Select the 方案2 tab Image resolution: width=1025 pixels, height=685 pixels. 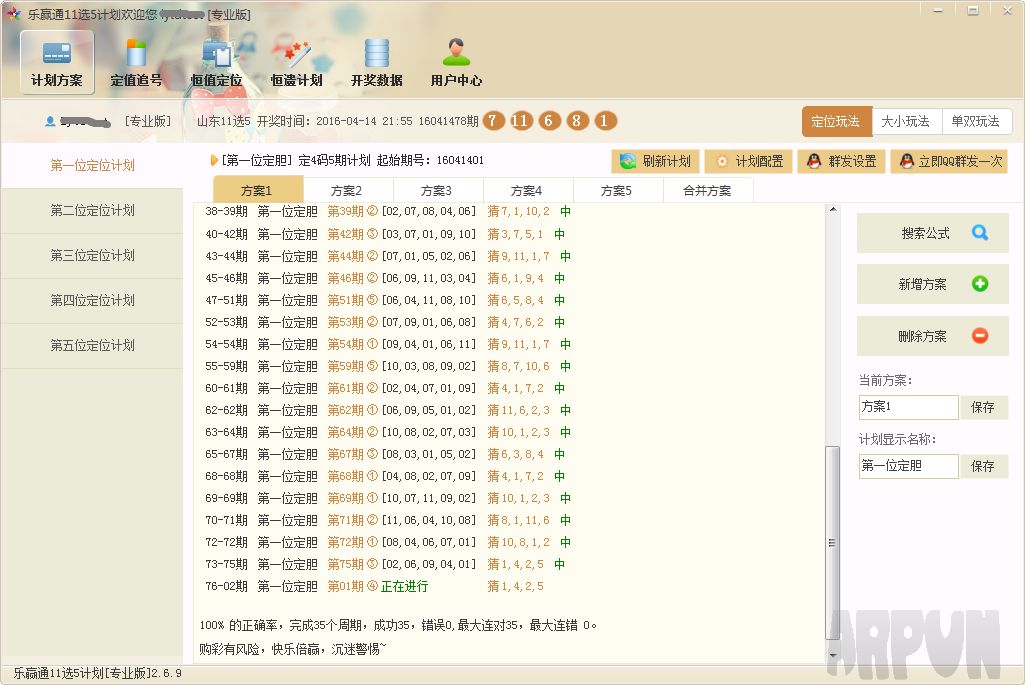tap(347, 190)
